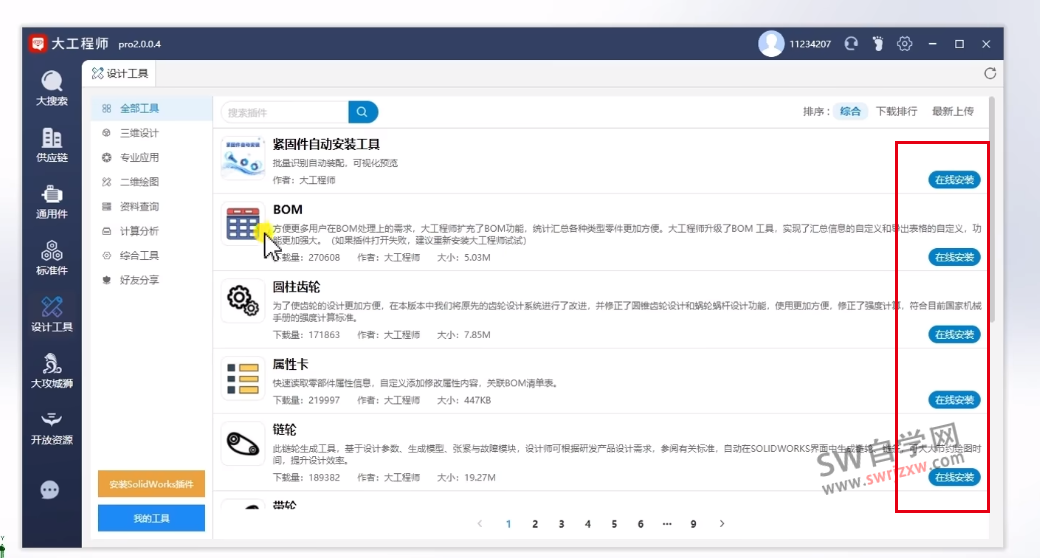Click the refresh icon at top right
The image size is (1040, 558).
[990, 73]
